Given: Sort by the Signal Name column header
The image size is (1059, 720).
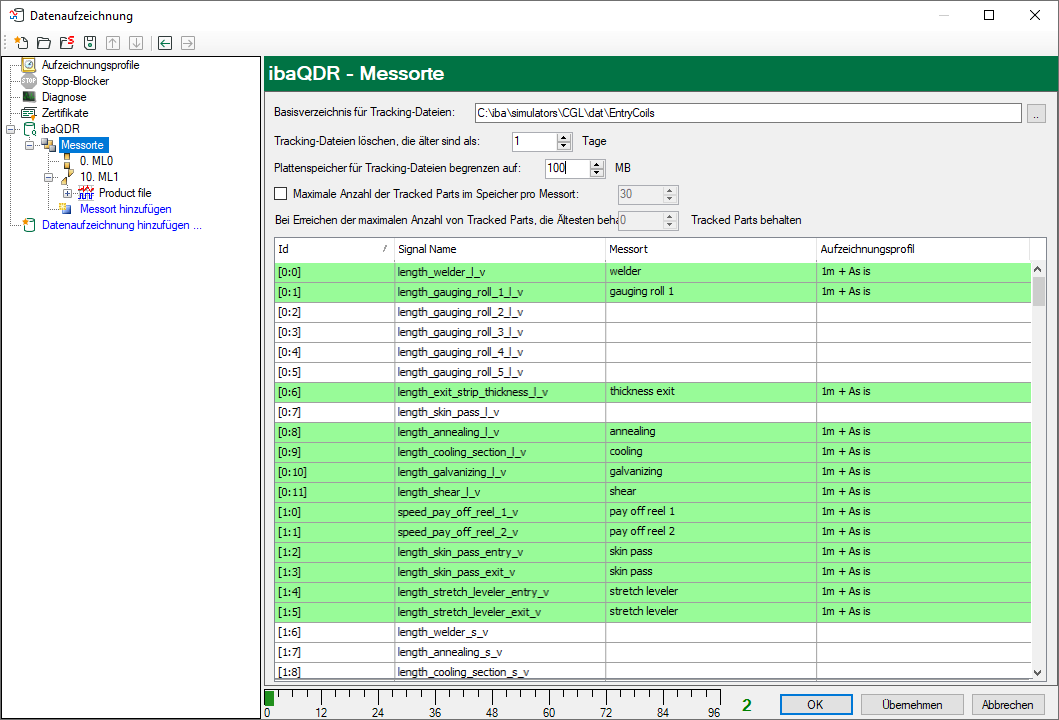Looking at the screenshot, I should (x=500, y=249).
